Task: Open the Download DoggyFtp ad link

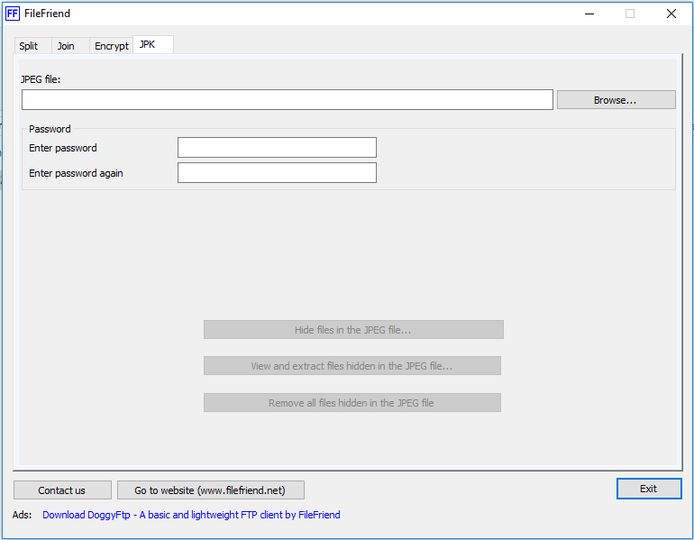Action: 191,515
